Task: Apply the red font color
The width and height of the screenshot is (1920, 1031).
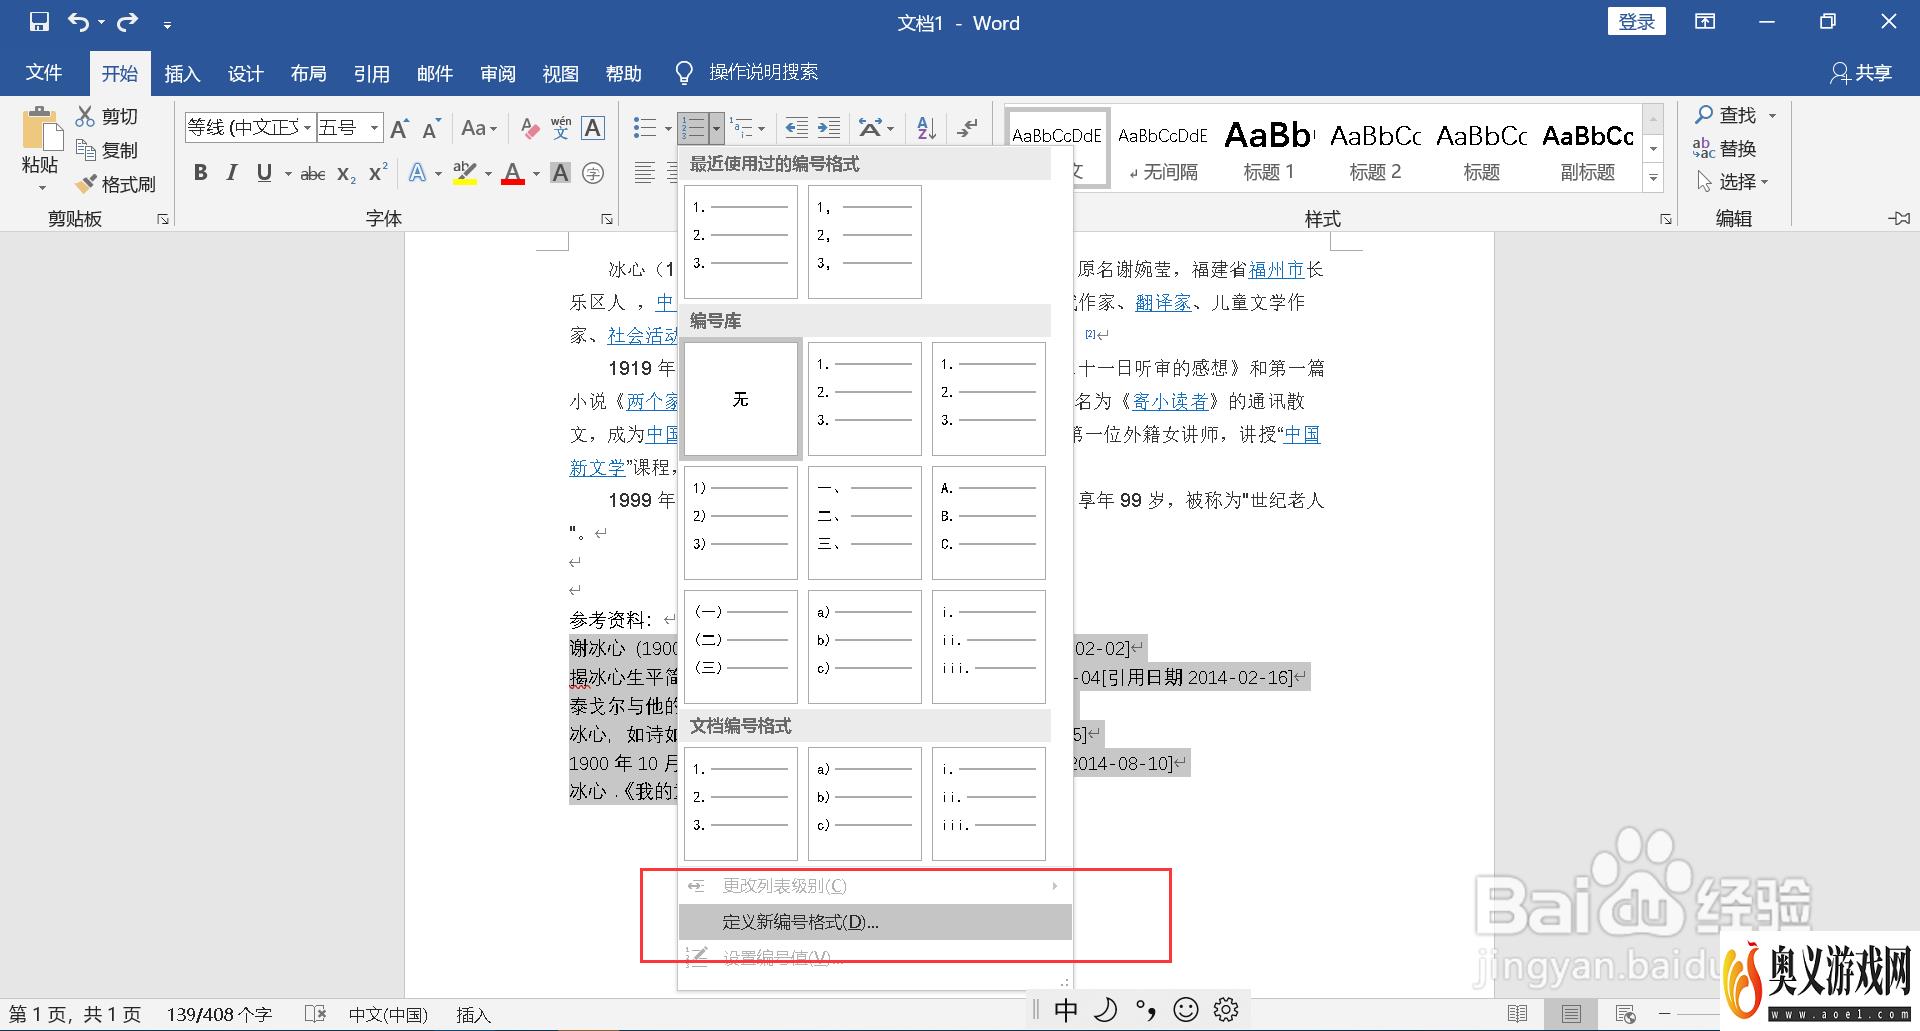Action: 514,173
